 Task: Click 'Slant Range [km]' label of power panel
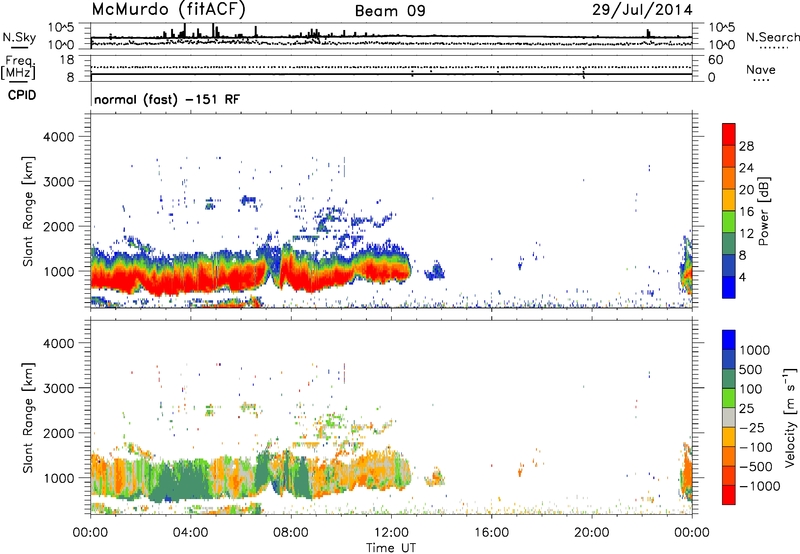coord(28,211)
